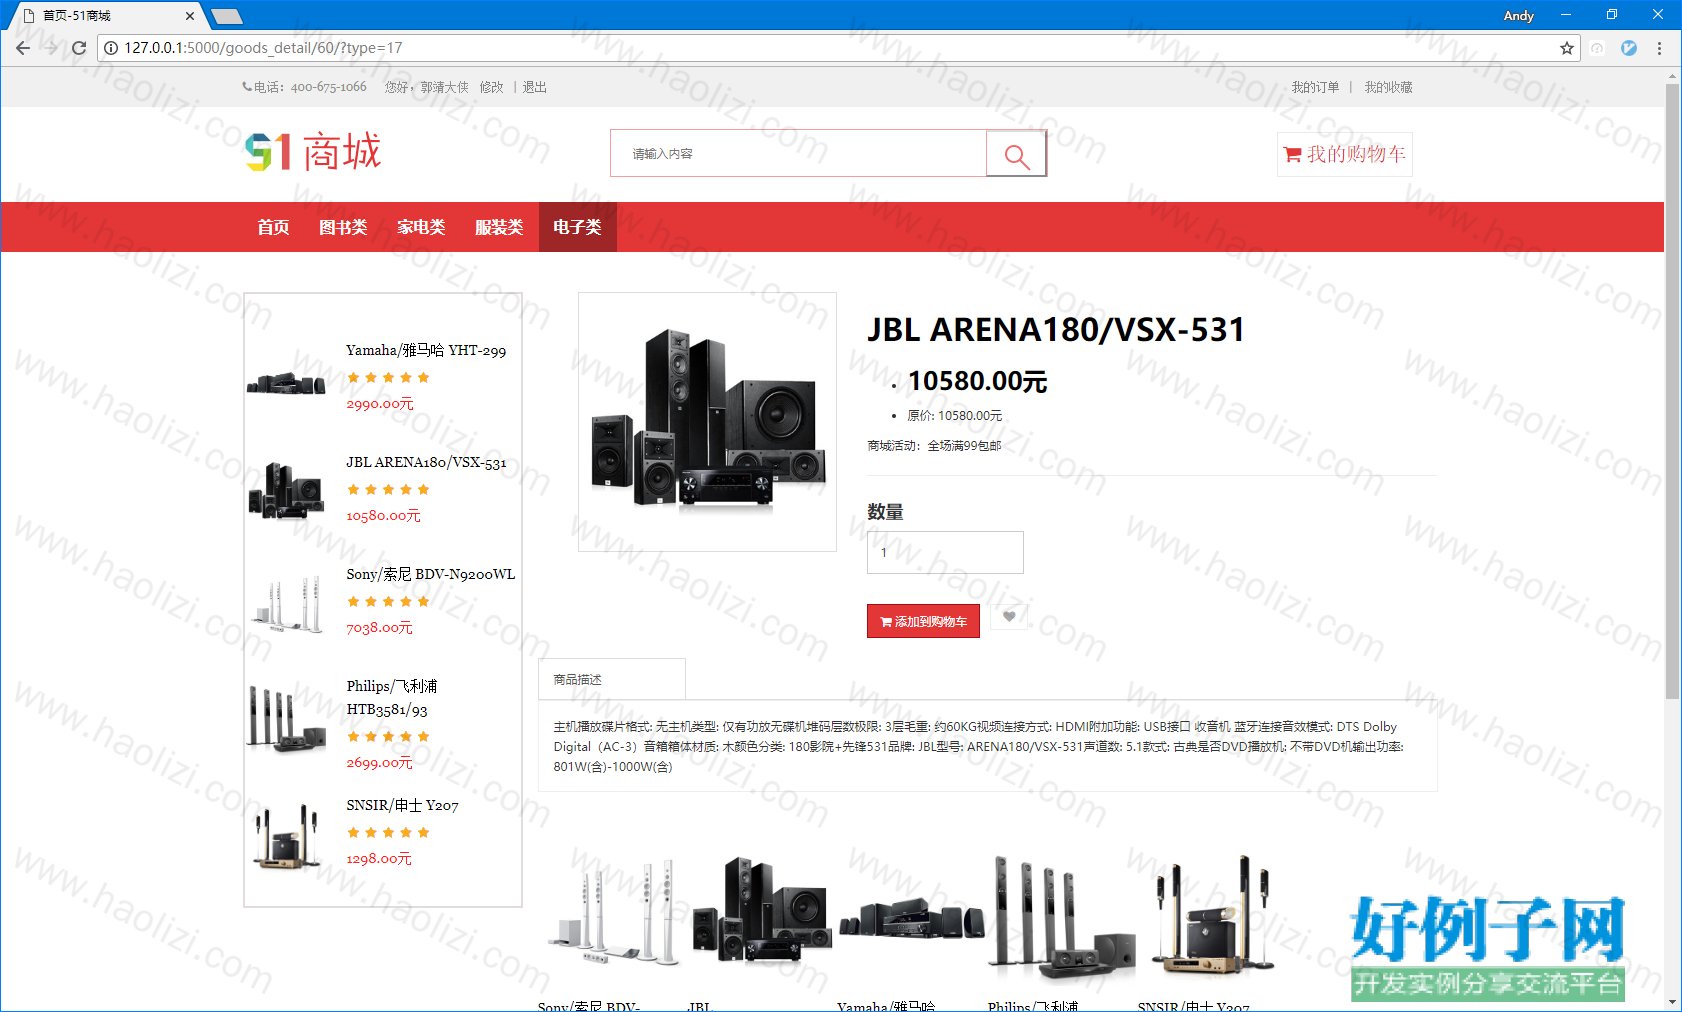
Task: Click the main JBL ARENA180/VSX-531 heading
Action: (x=1056, y=330)
